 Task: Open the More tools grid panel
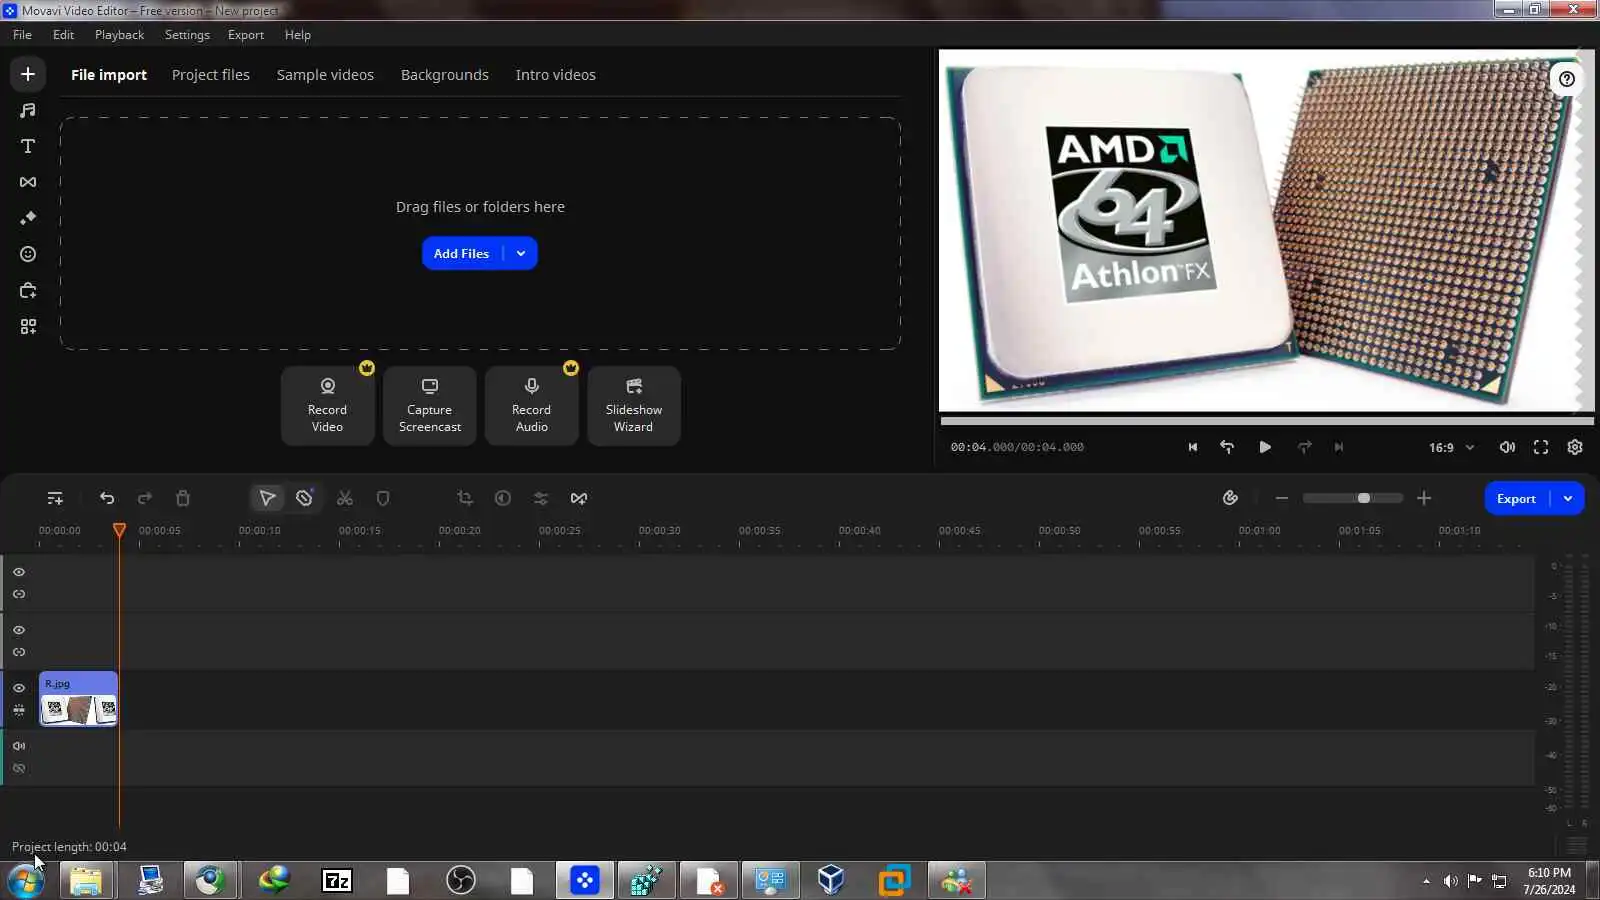28,327
